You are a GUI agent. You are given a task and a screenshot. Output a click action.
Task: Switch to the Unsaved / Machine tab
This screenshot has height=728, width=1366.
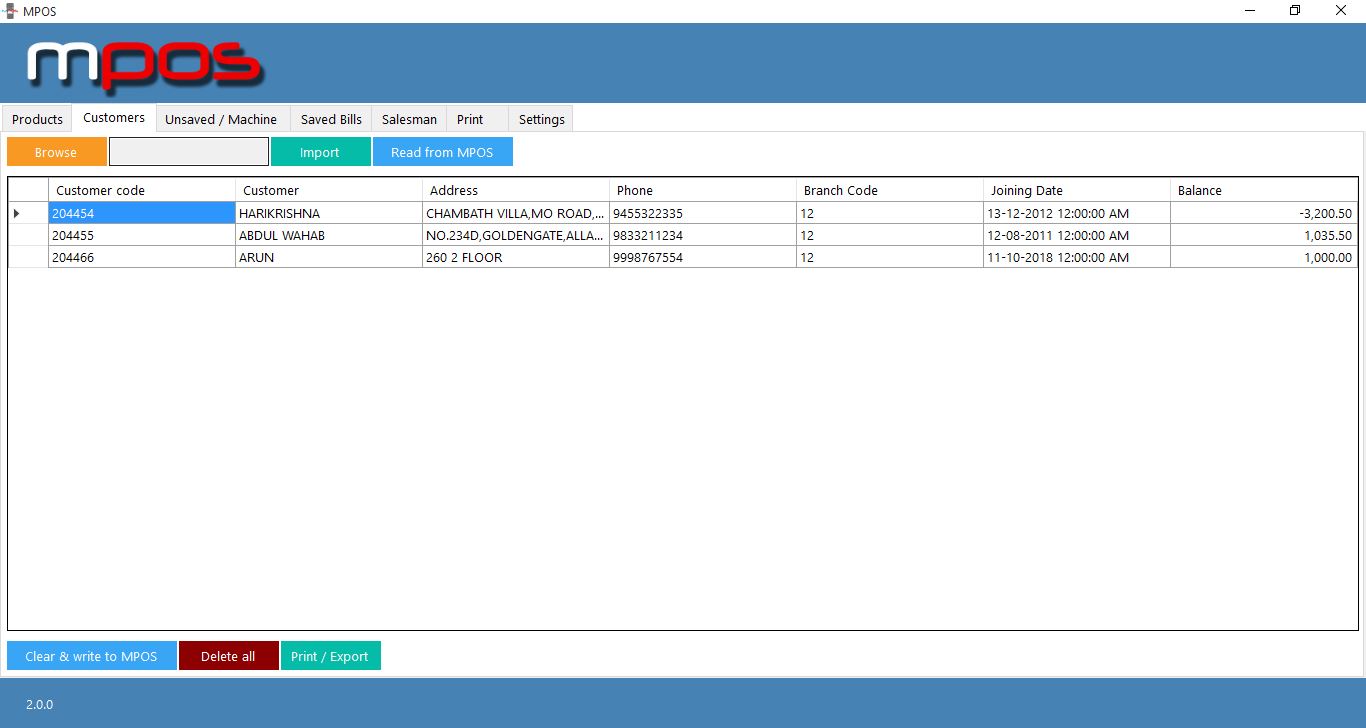click(221, 119)
